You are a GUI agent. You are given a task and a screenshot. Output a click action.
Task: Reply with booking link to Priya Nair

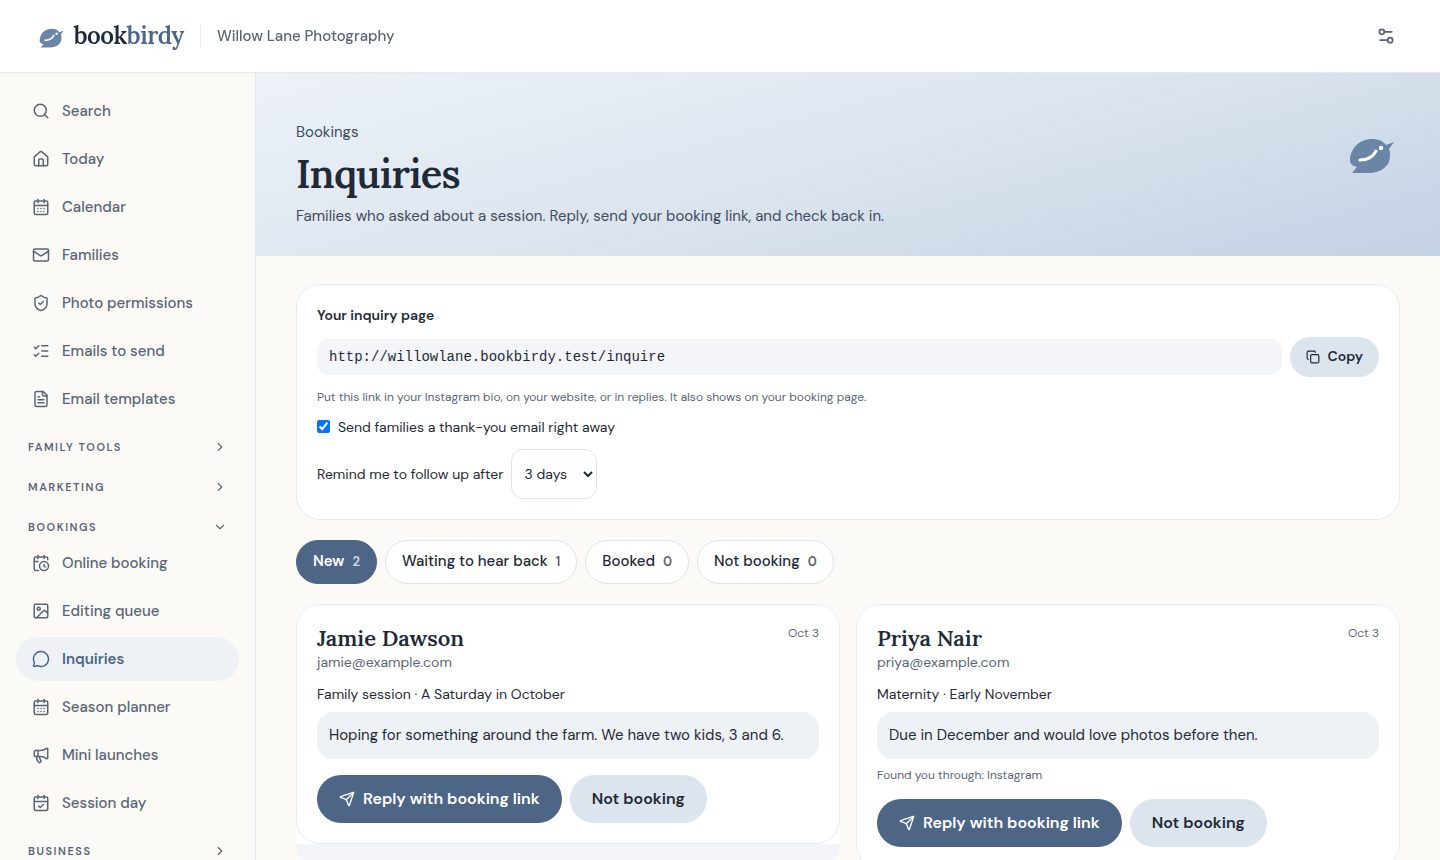pyautogui.click(x=999, y=823)
